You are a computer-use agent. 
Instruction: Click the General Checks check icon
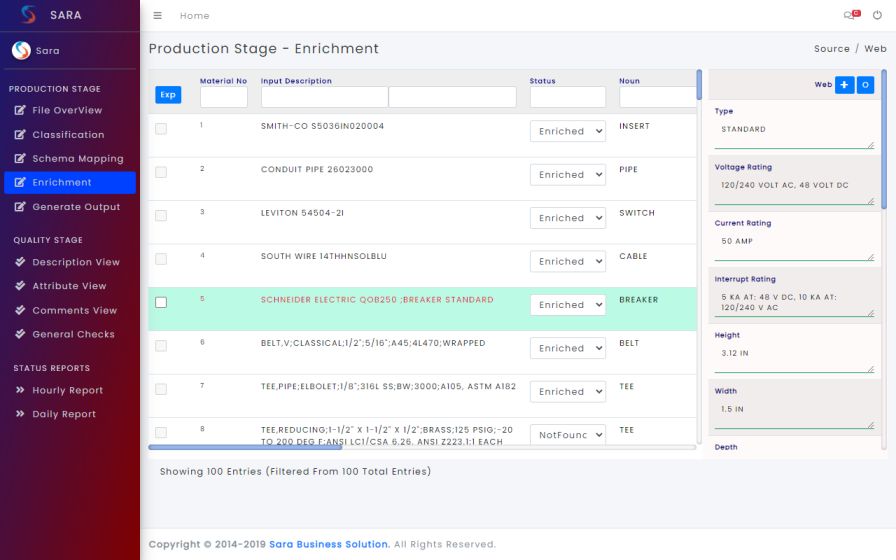tap(20, 334)
